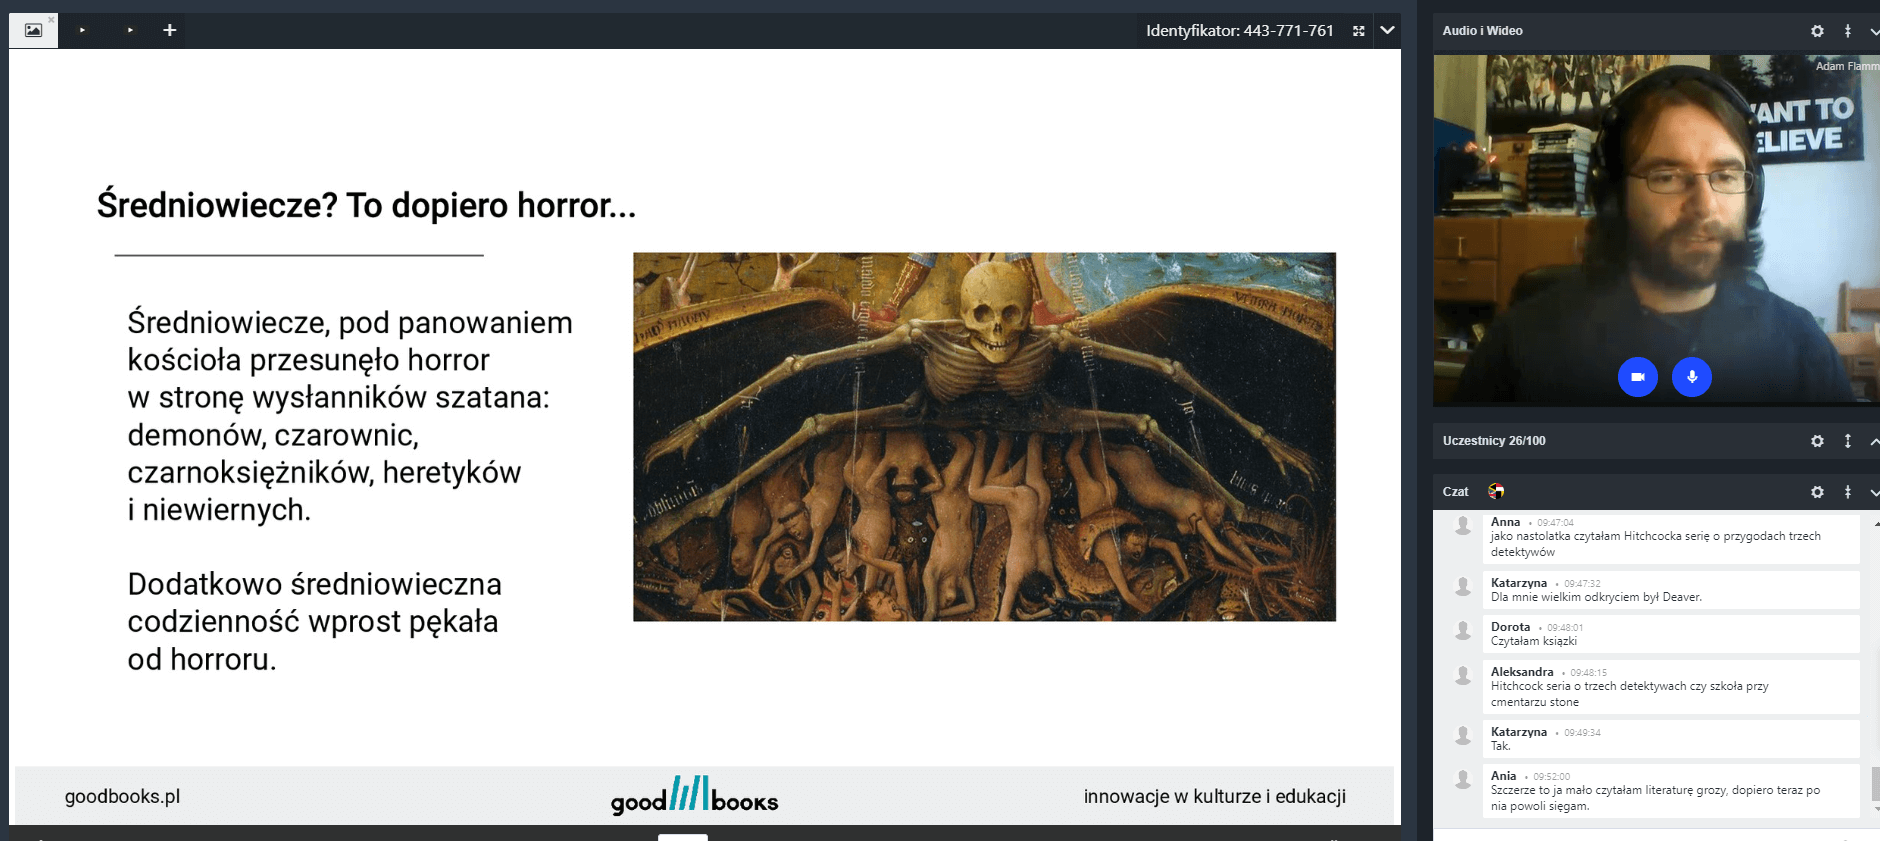Switch presentation to fullscreen mode
The width and height of the screenshot is (1880, 841).
(x=1358, y=31)
